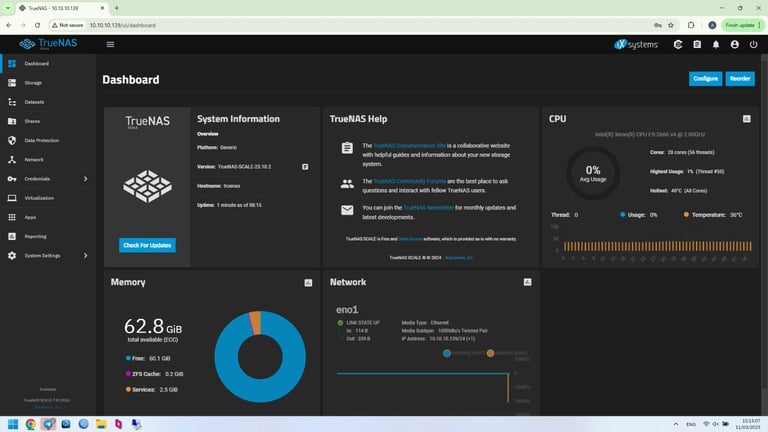
Task: Open Storage page in sidebar
Action: coord(48,83)
